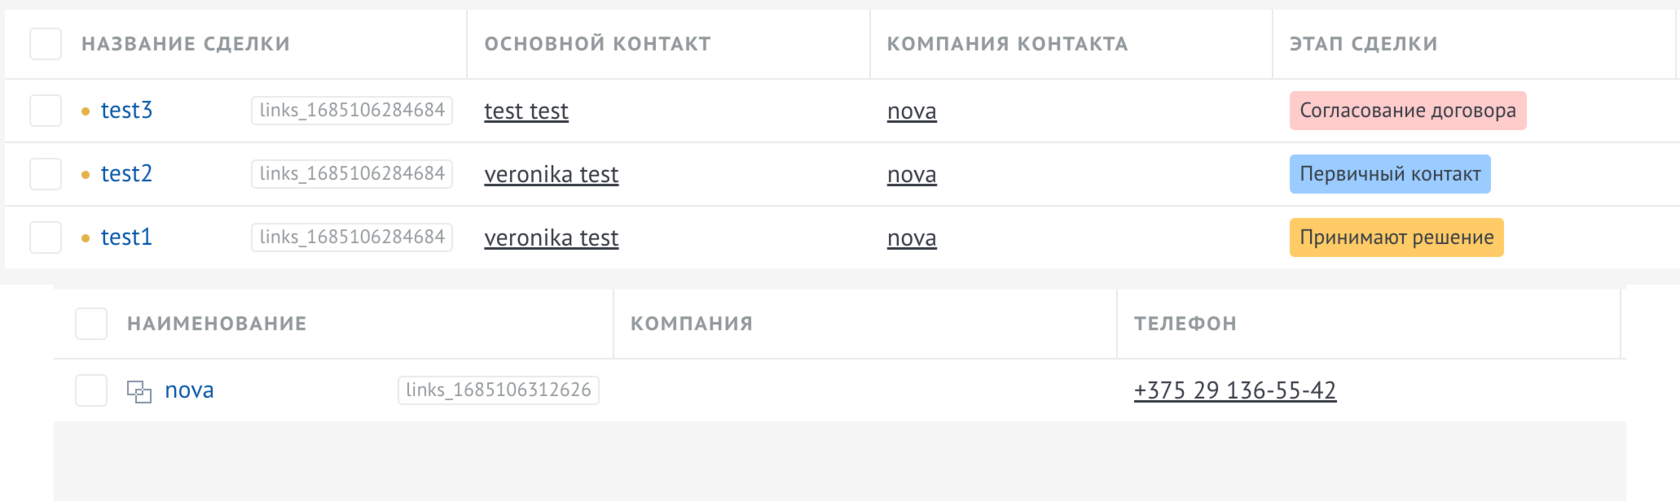Open the test3 deal
Image resolution: width=1680 pixels, height=501 pixels.
127,111
